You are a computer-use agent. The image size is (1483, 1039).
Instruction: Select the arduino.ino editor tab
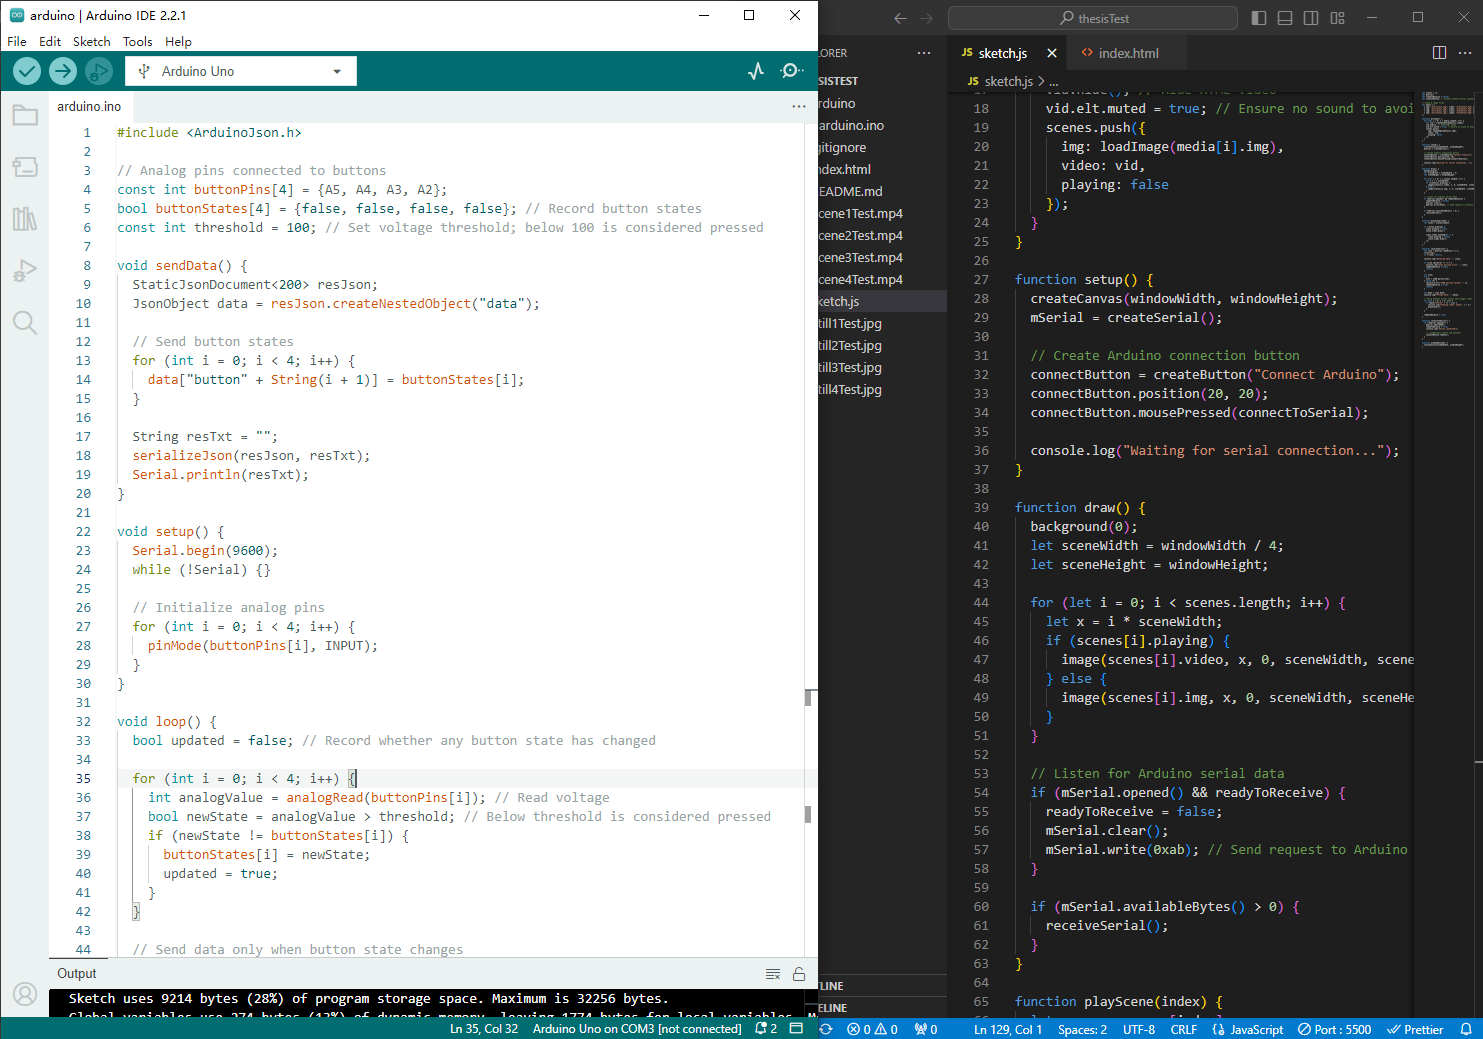[89, 106]
